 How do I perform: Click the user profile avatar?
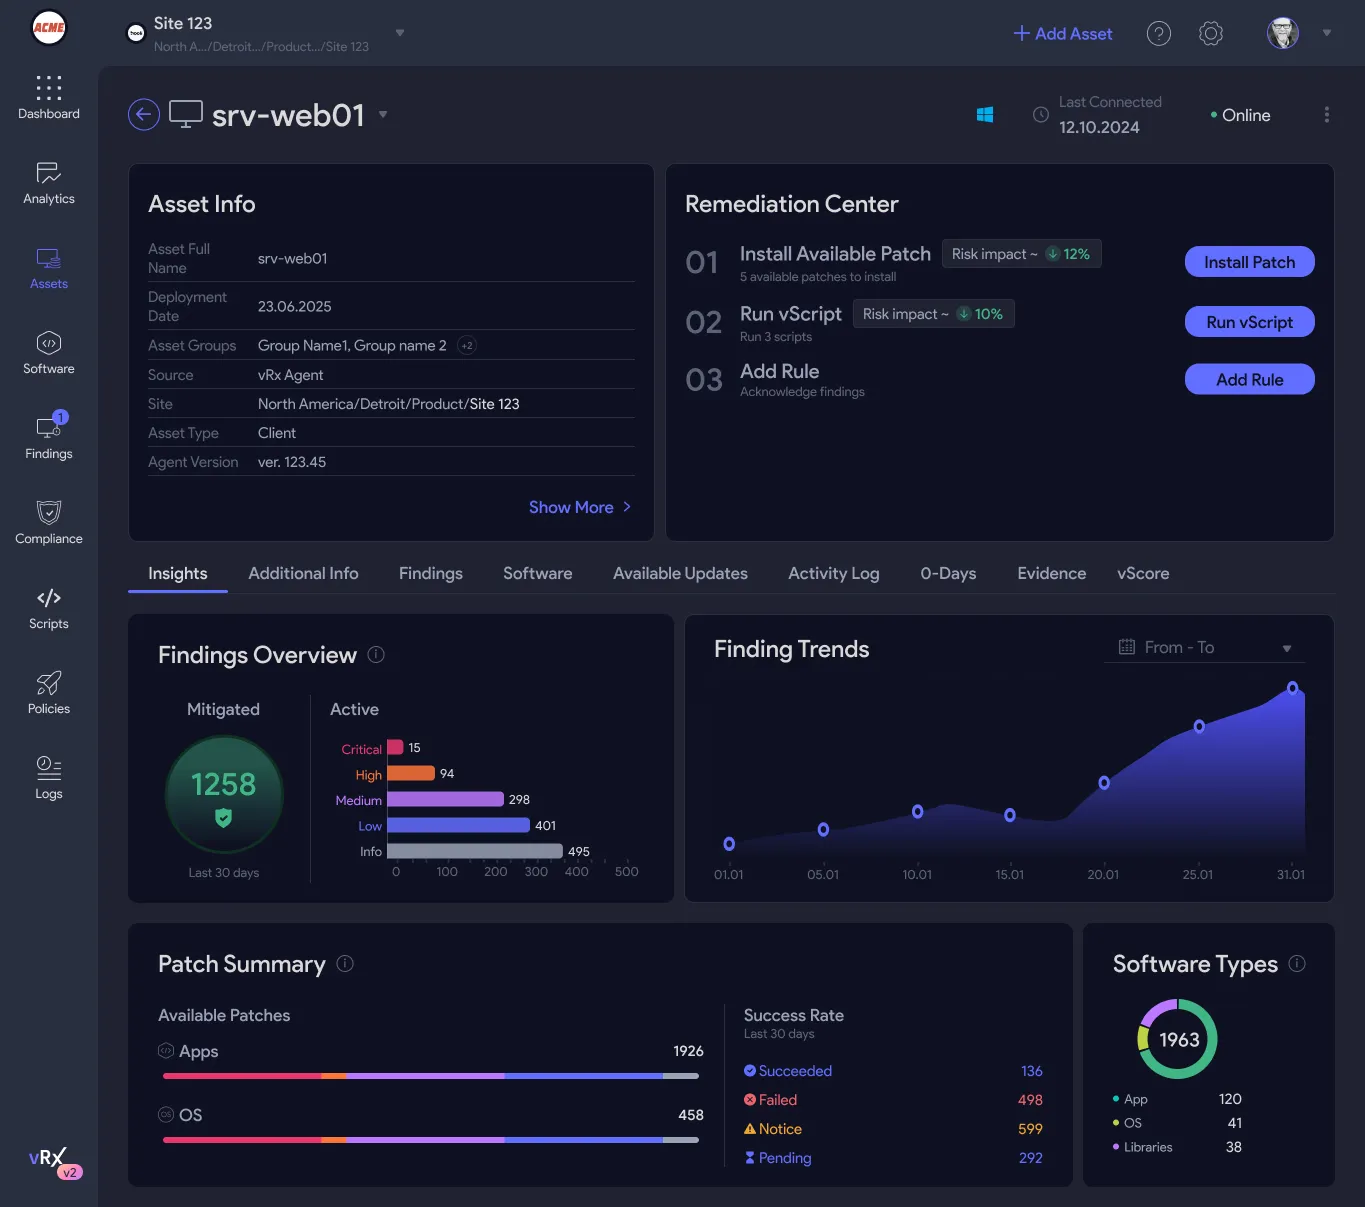coord(1283,33)
